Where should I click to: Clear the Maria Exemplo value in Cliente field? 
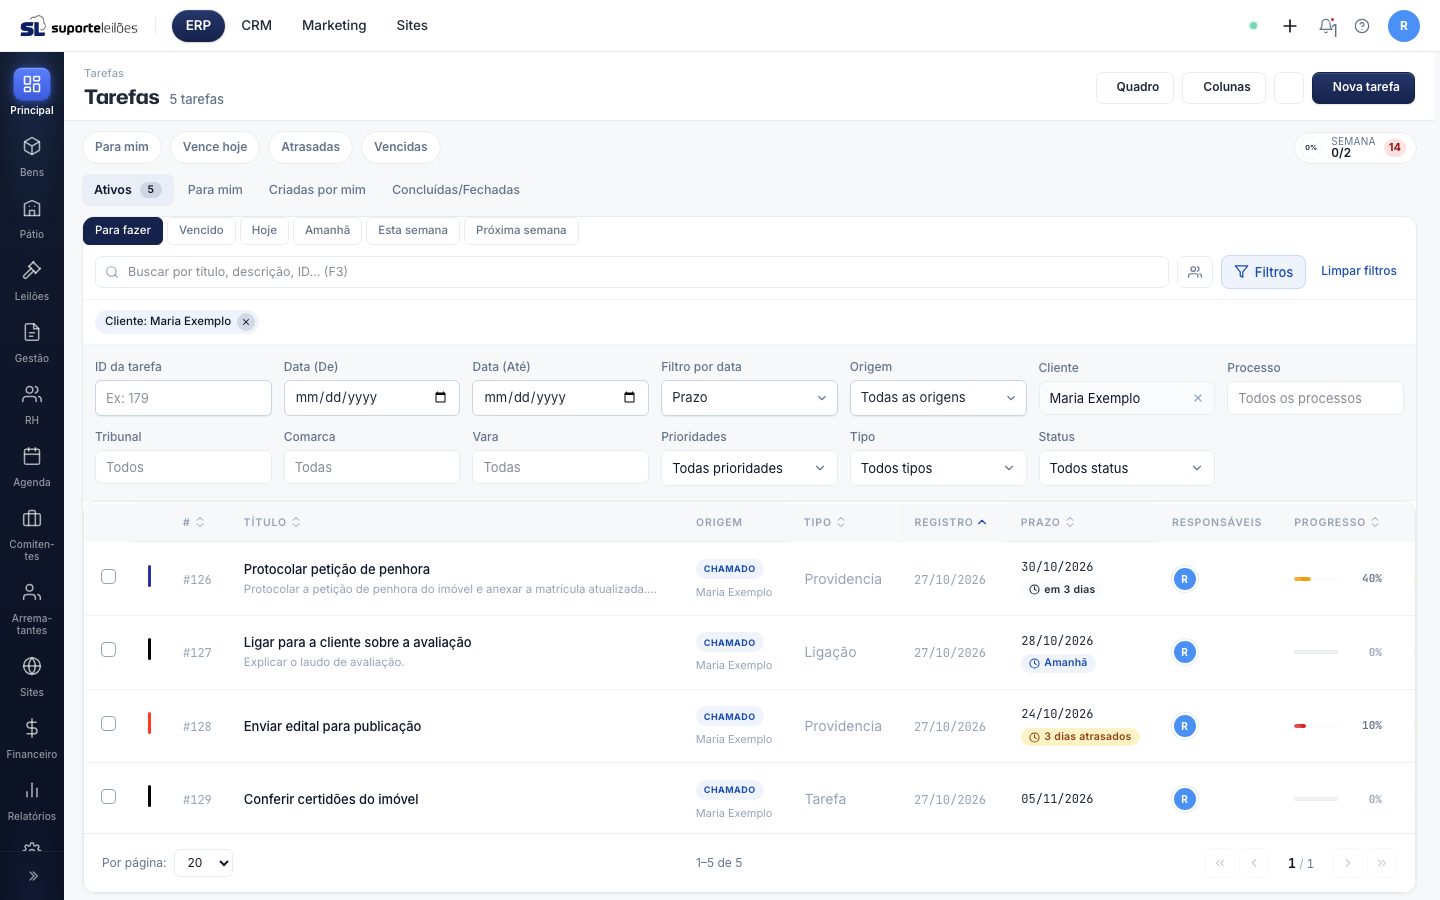(1198, 398)
